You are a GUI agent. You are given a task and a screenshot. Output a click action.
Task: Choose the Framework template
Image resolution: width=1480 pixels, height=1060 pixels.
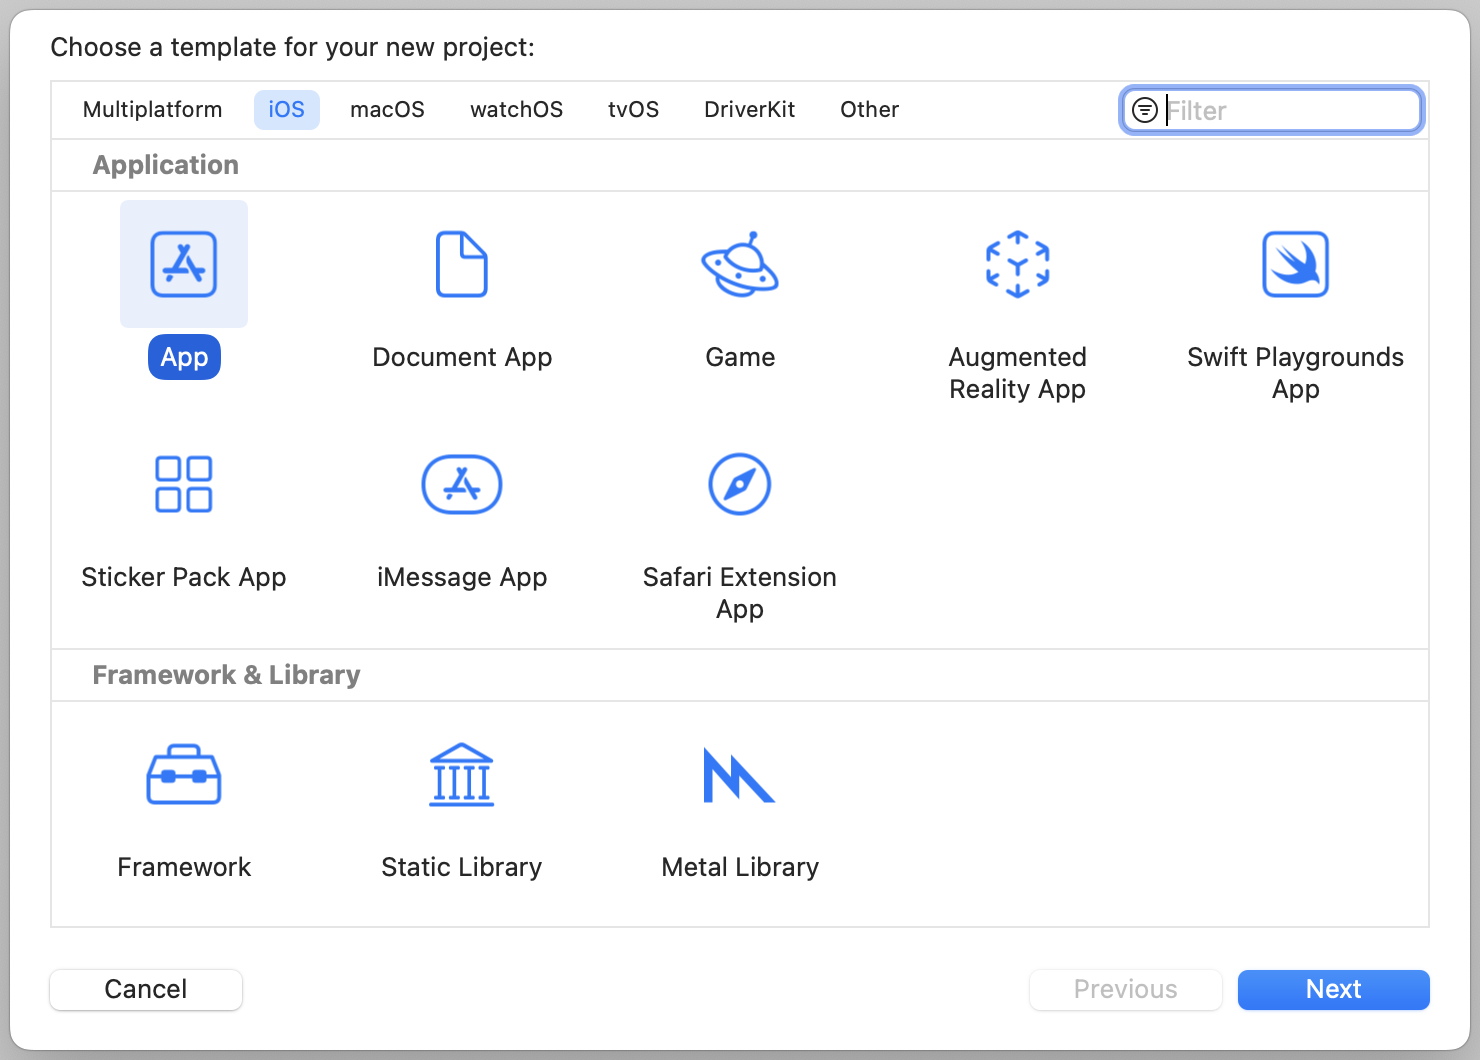[x=184, y=774]
